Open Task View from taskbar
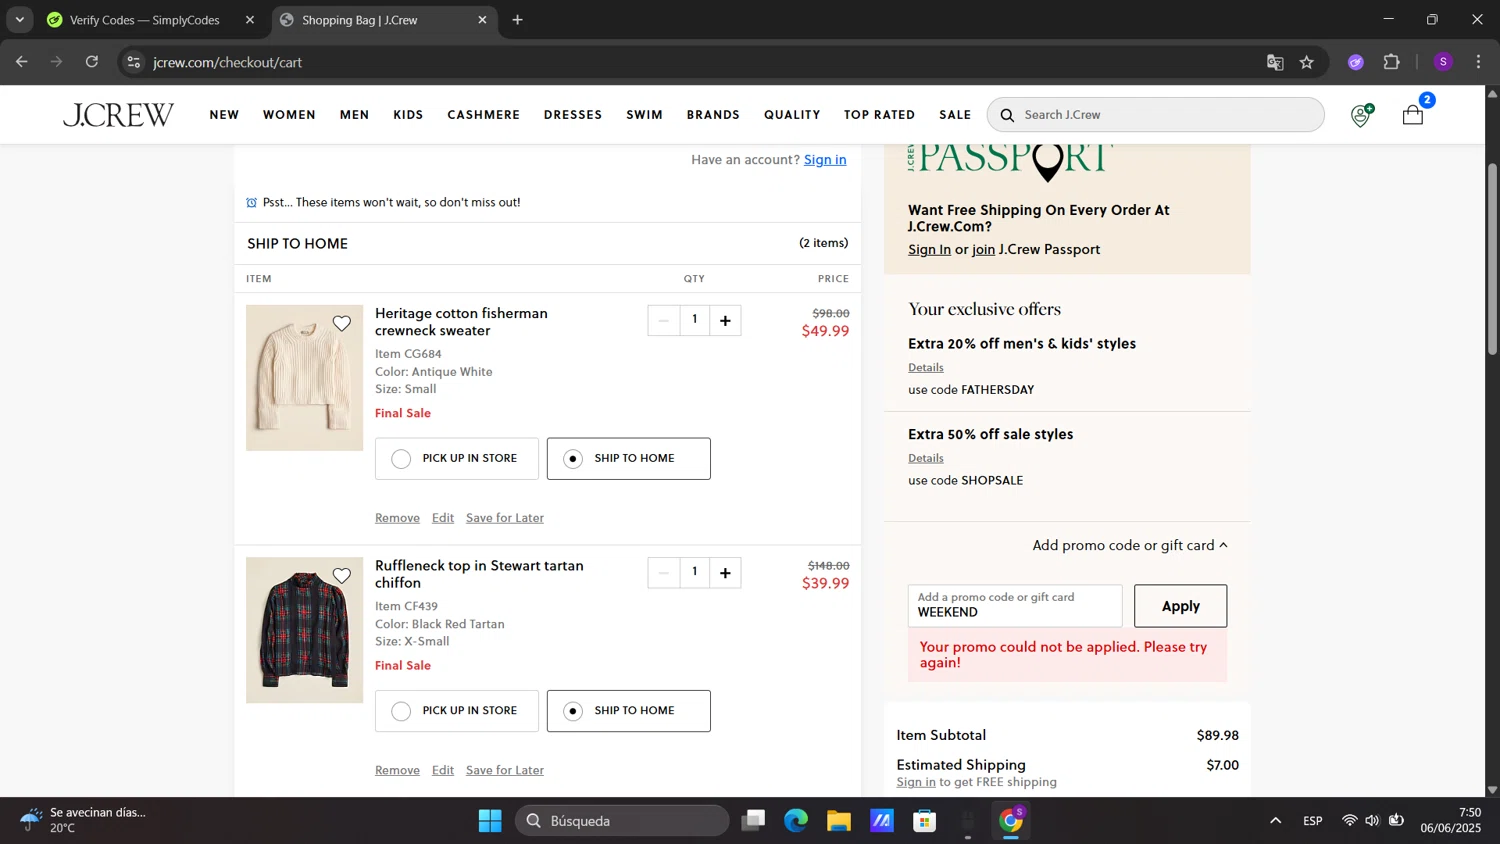 click(753, 821)
